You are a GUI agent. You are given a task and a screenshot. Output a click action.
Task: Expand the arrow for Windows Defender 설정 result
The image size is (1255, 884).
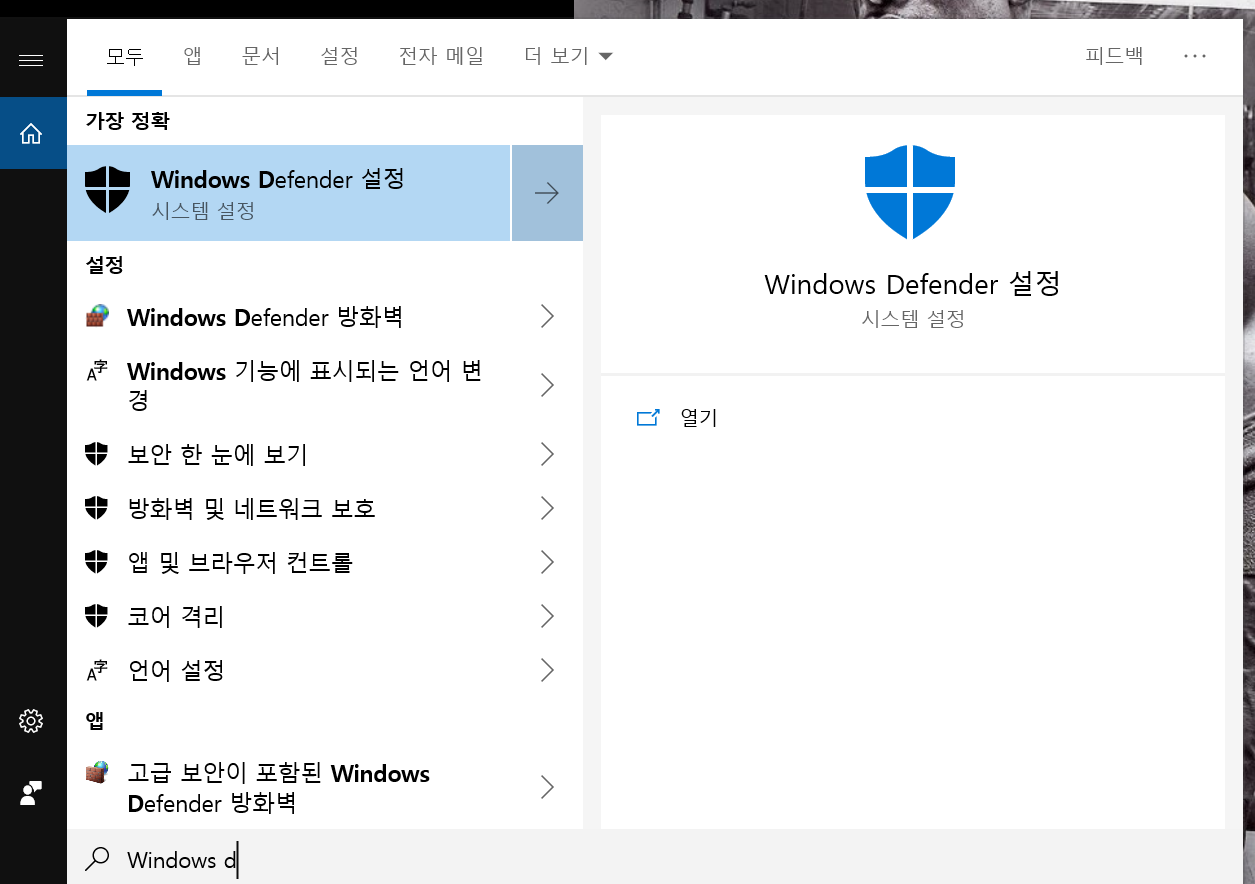(x=547, y=193)
